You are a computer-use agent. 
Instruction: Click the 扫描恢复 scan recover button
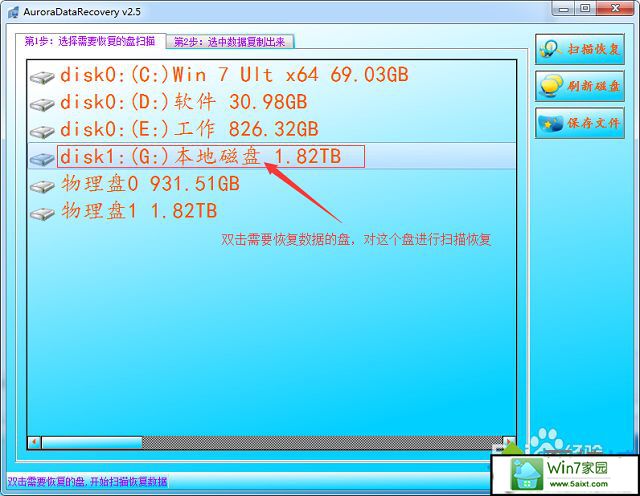point(580,49)
